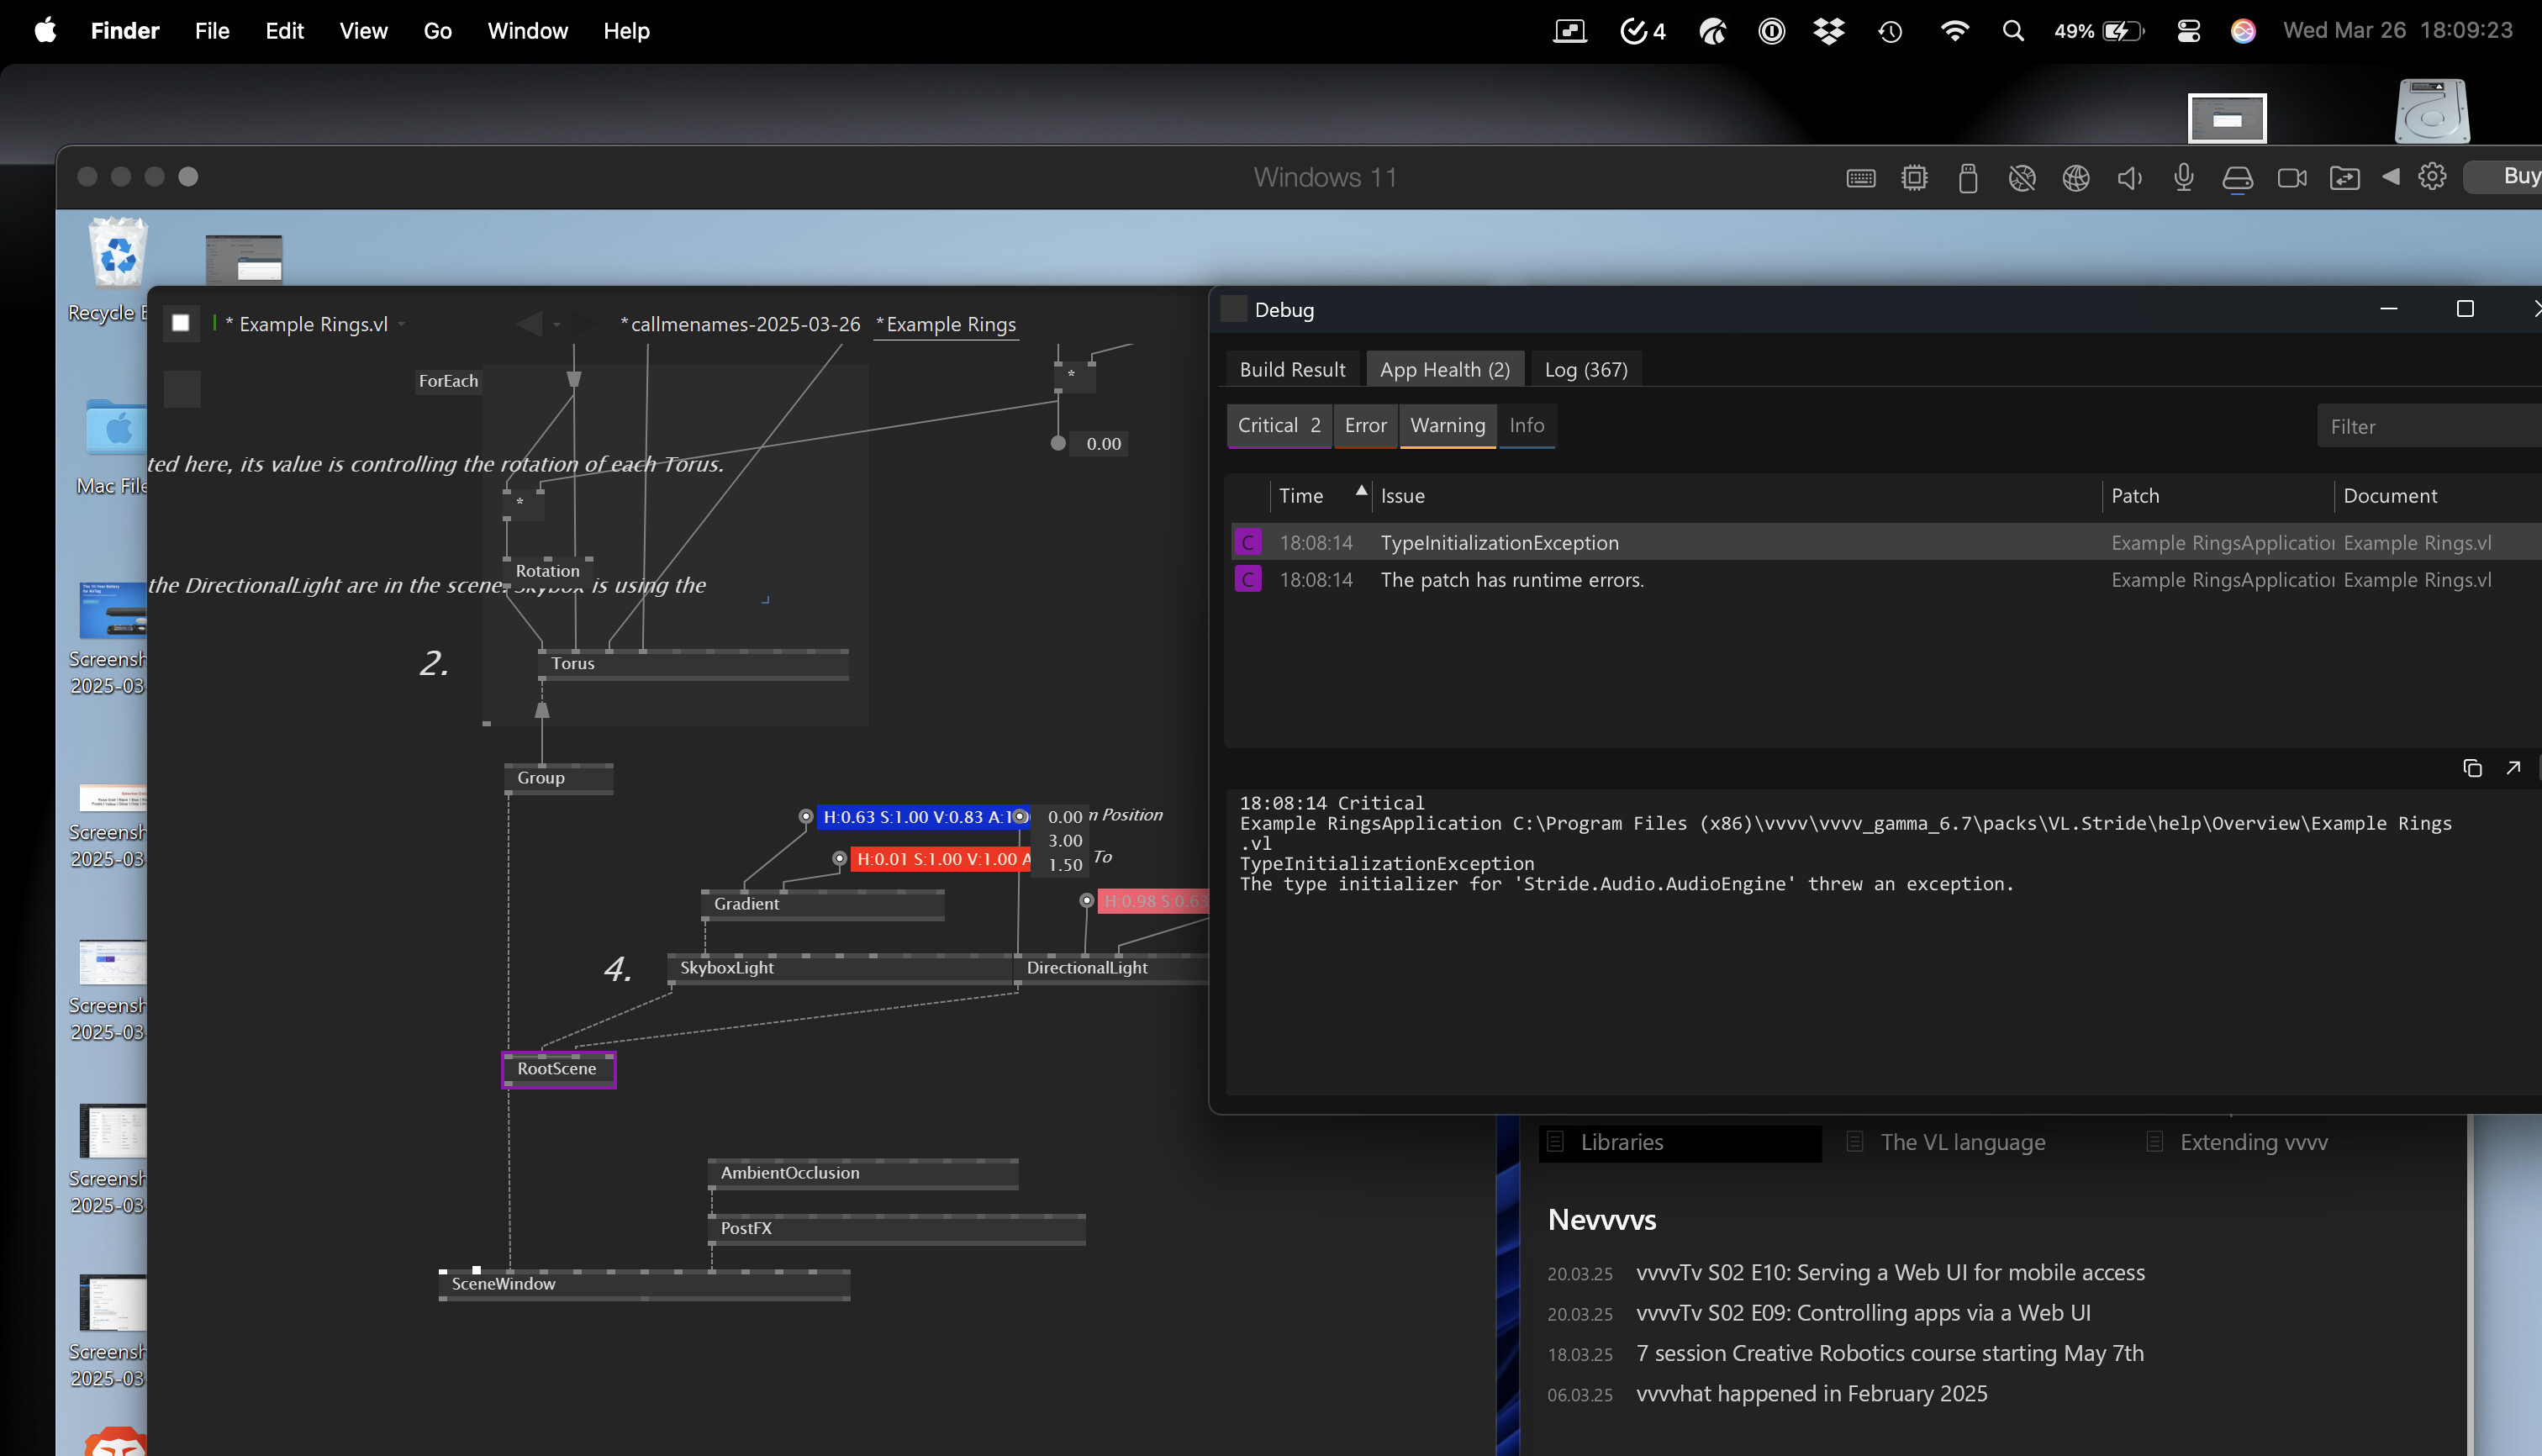
Task: Open the pink color IOBox swatch
Action: (x=1153, y=901)
